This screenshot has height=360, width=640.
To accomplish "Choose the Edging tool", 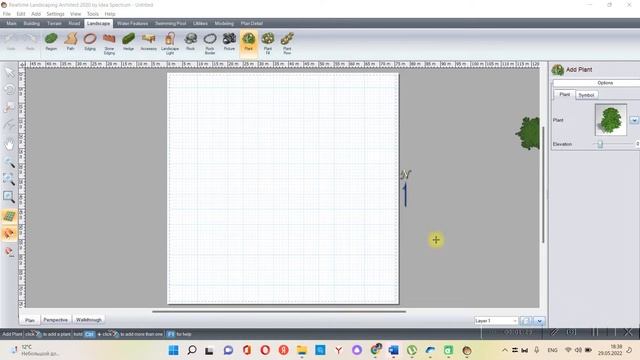I will pyautogui.click(x=90, y=42).
